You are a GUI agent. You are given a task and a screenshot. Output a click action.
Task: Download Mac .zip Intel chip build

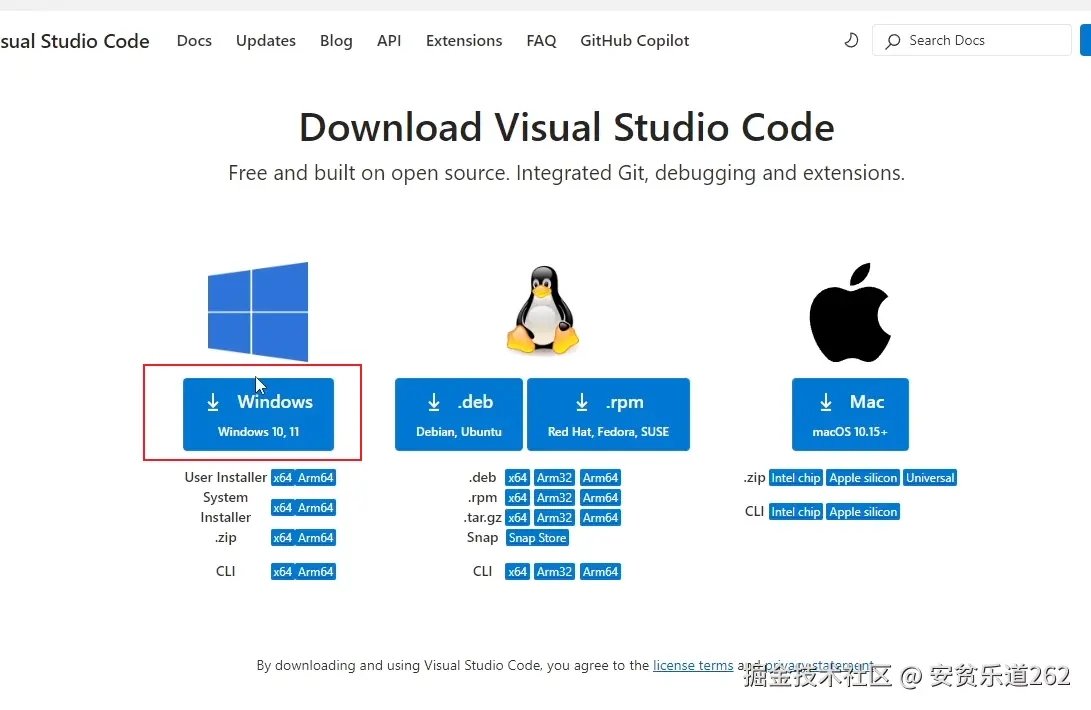(x=796, y=478)
